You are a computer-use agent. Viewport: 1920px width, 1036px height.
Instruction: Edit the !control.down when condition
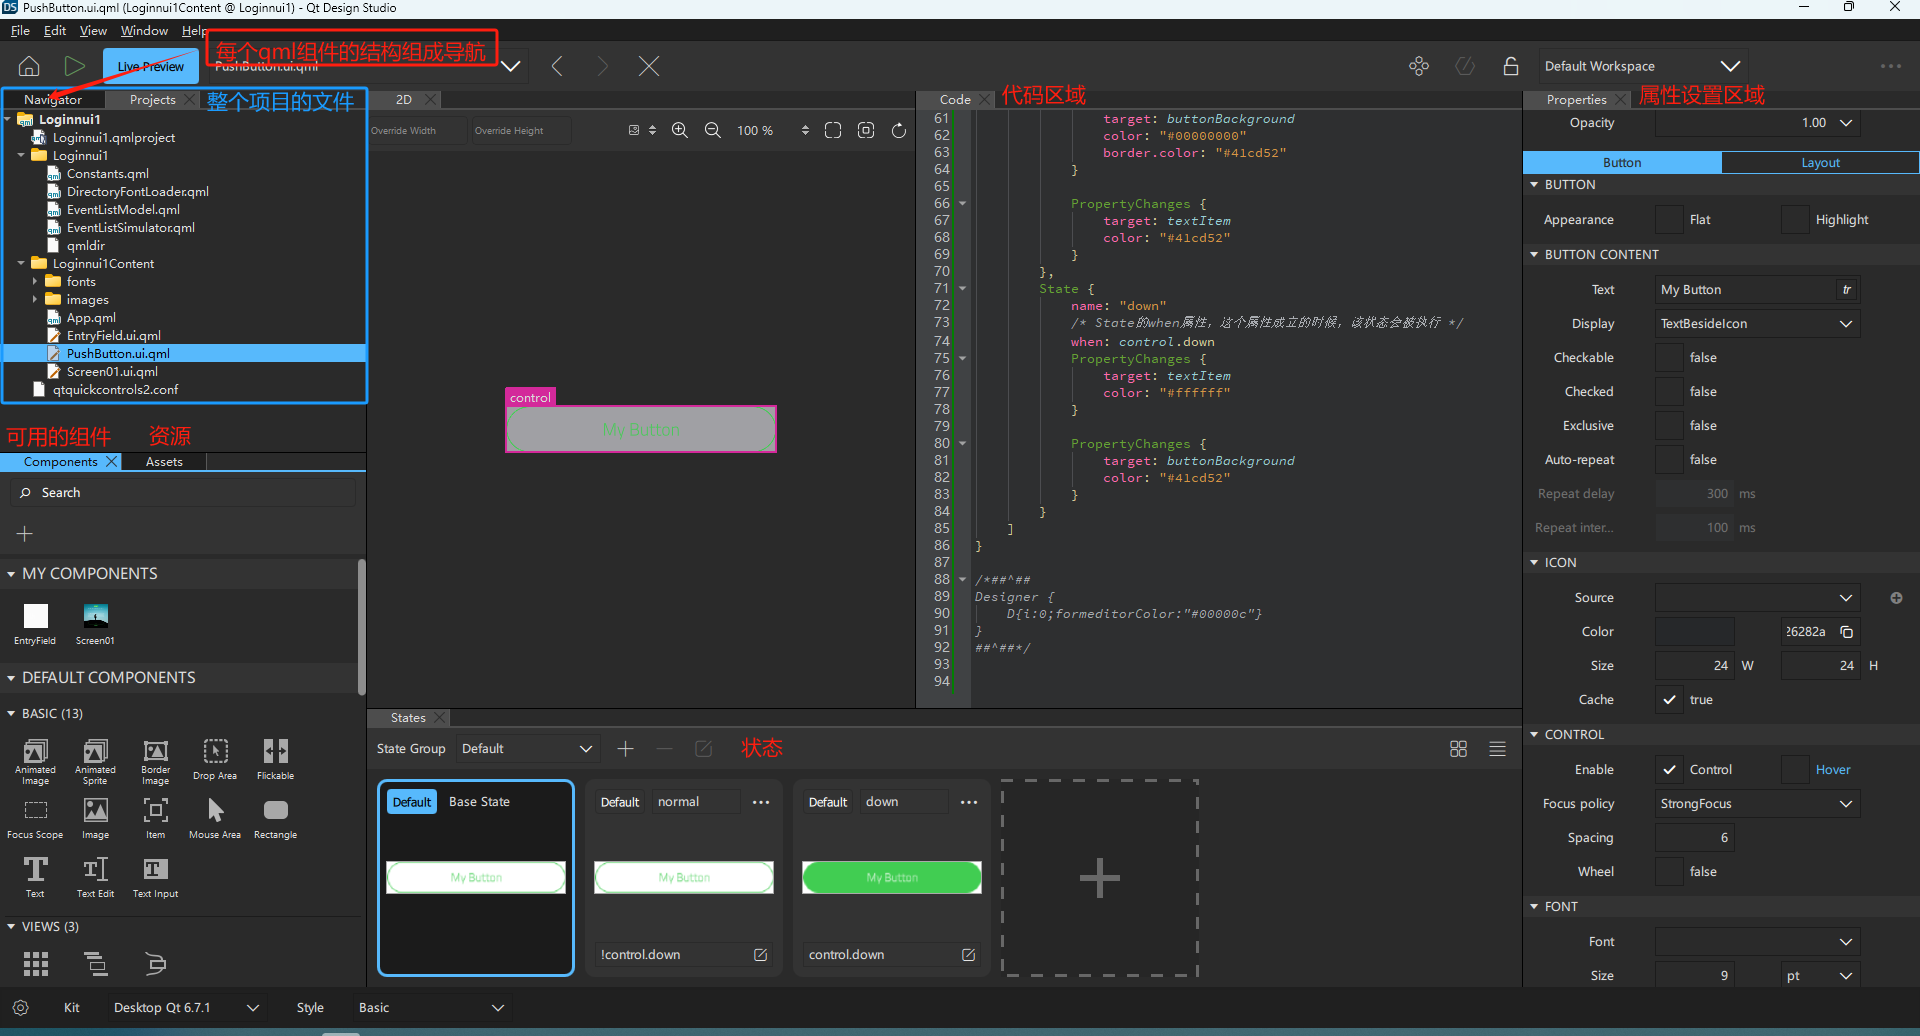click(x=761, y=955)
